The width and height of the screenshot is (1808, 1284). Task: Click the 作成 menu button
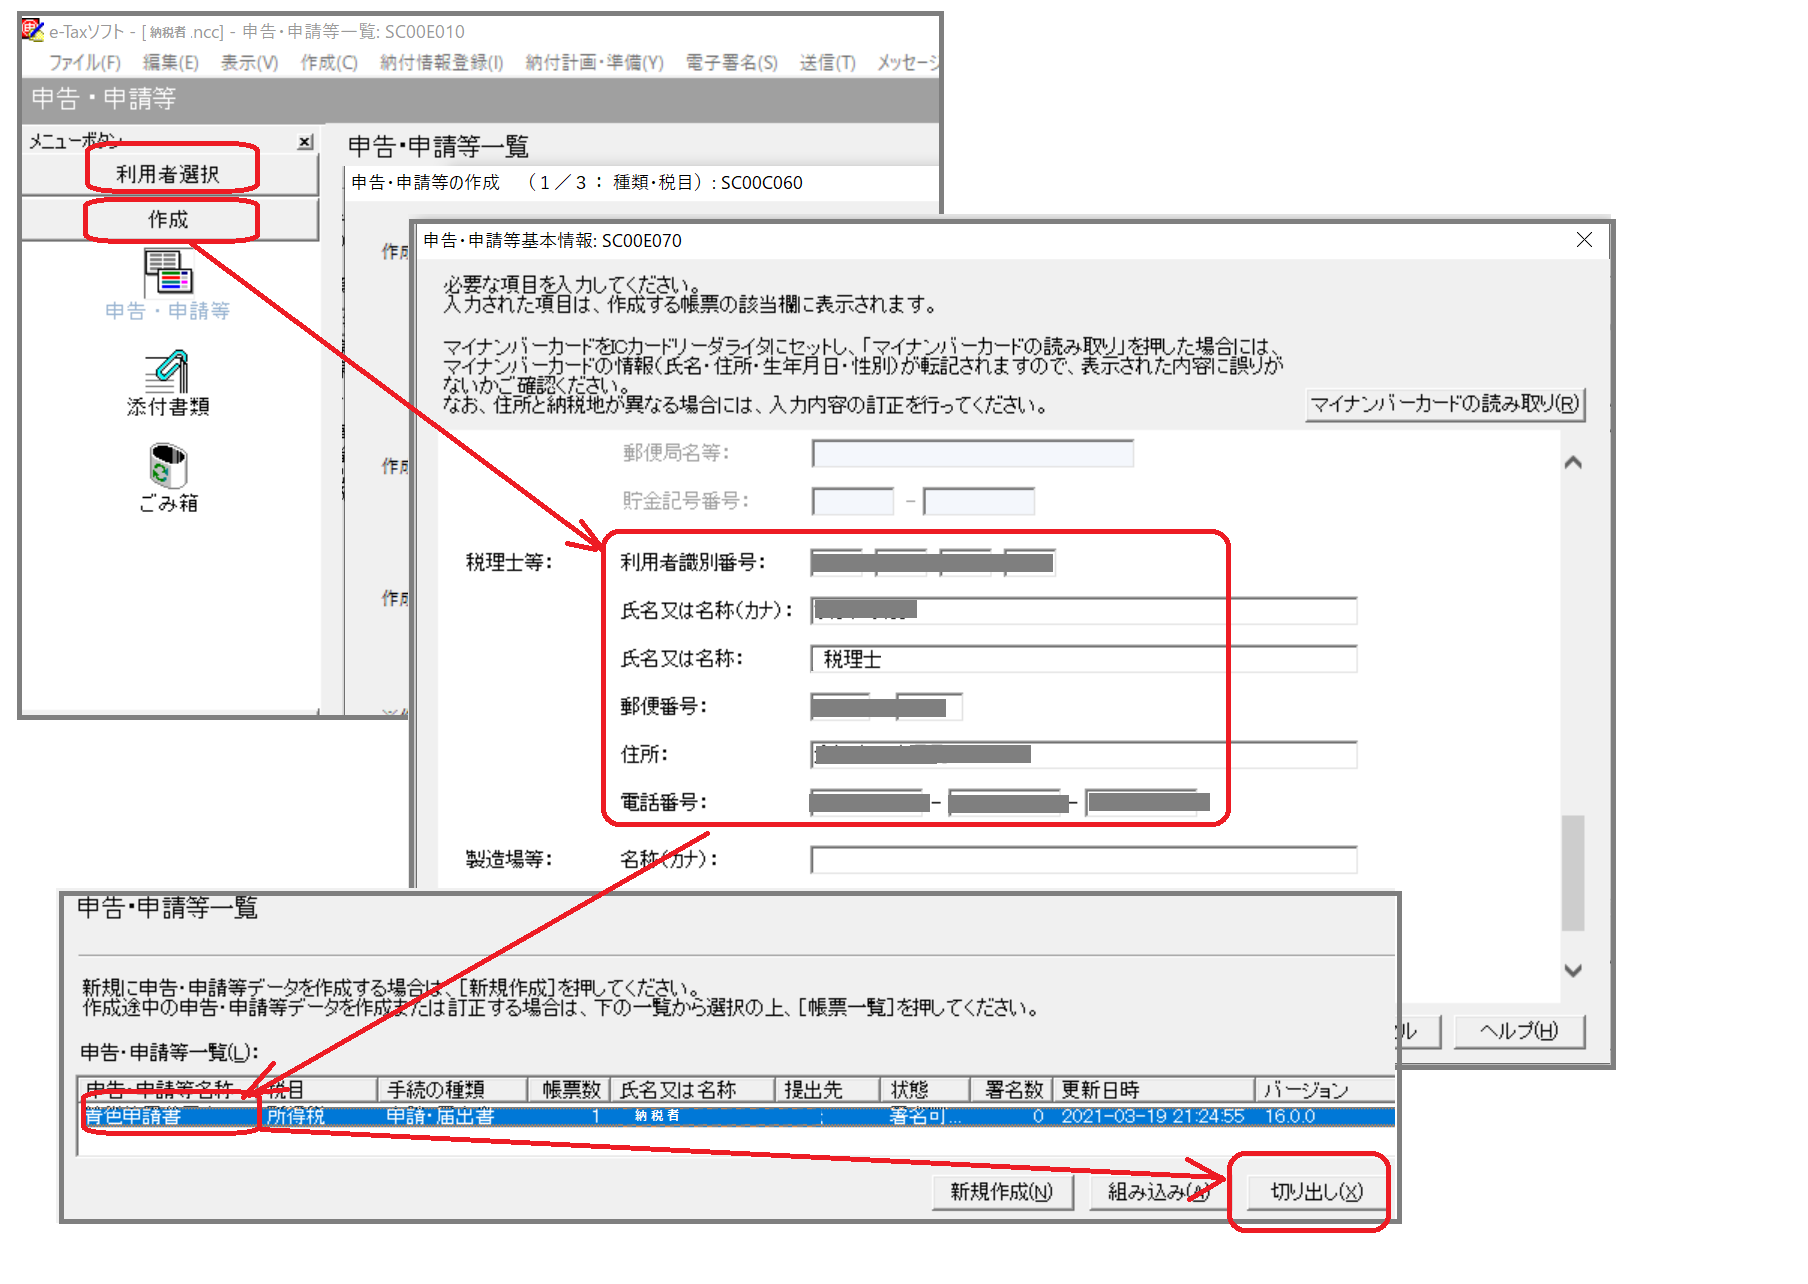(x=169, y=219)
